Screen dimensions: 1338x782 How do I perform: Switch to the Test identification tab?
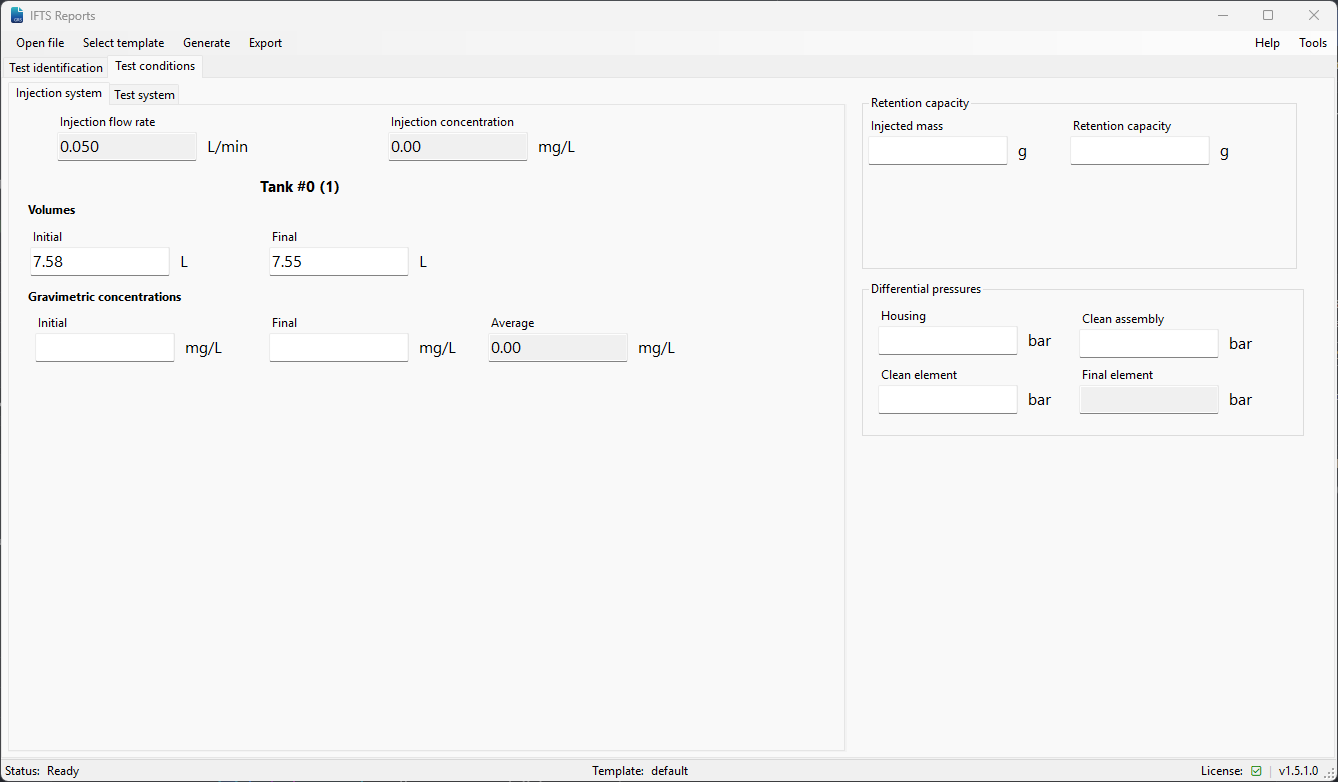[x=56, y=68]
